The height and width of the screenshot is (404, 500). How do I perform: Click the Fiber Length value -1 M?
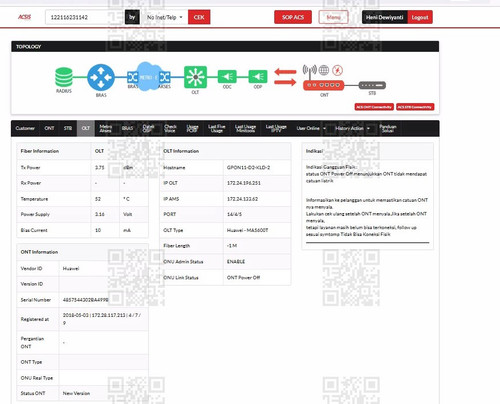(x=232, y=246)
